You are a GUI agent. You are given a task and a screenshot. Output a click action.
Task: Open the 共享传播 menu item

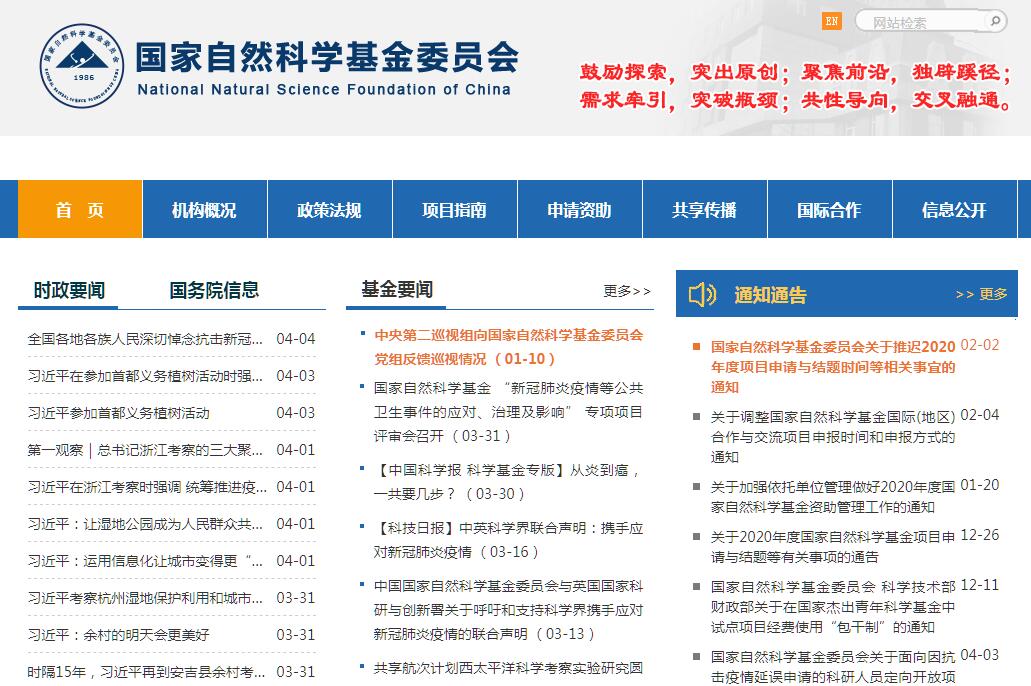click(704, 209)
